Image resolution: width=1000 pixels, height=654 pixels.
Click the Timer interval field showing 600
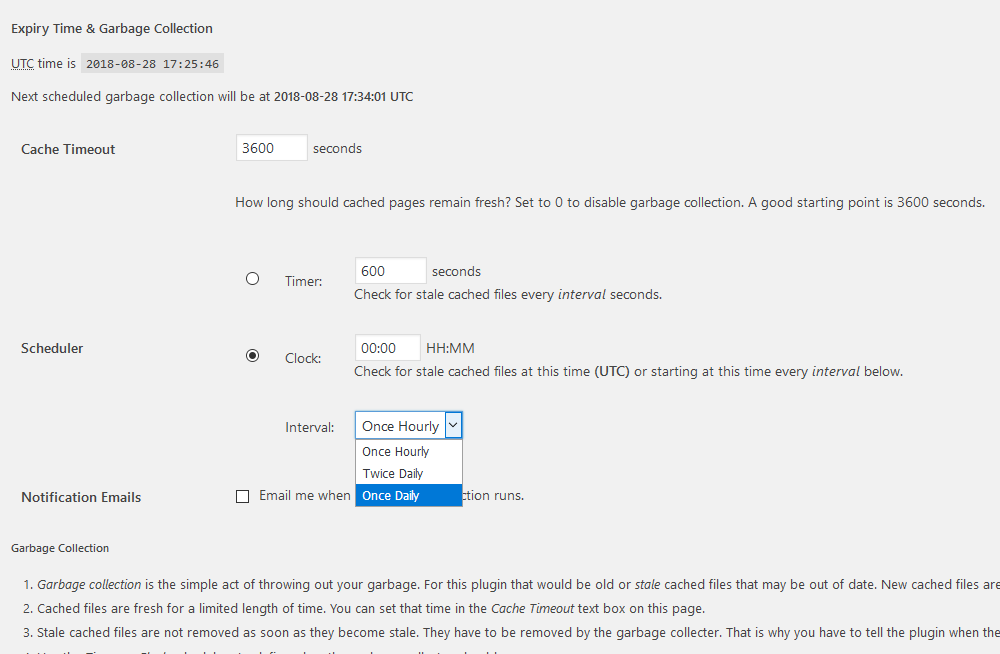(390, 271)
